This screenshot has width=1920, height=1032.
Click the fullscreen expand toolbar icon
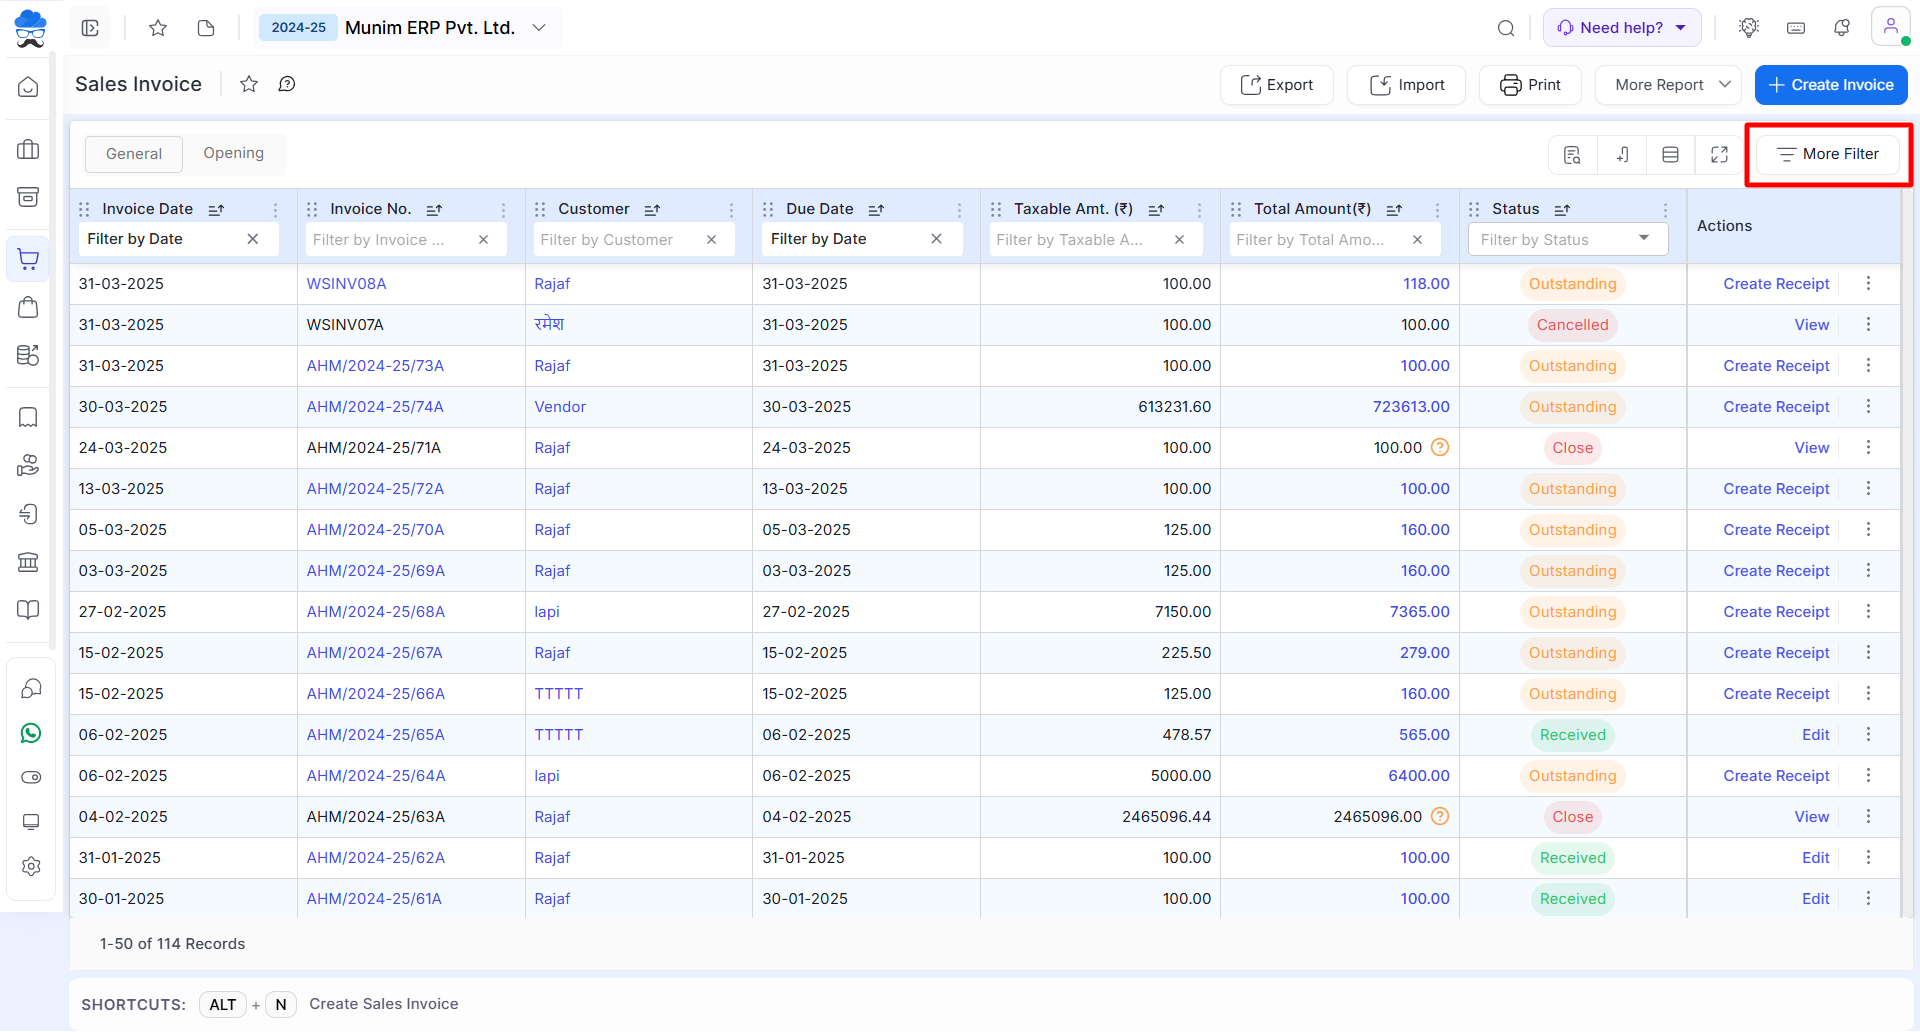tap(1719, 154)
